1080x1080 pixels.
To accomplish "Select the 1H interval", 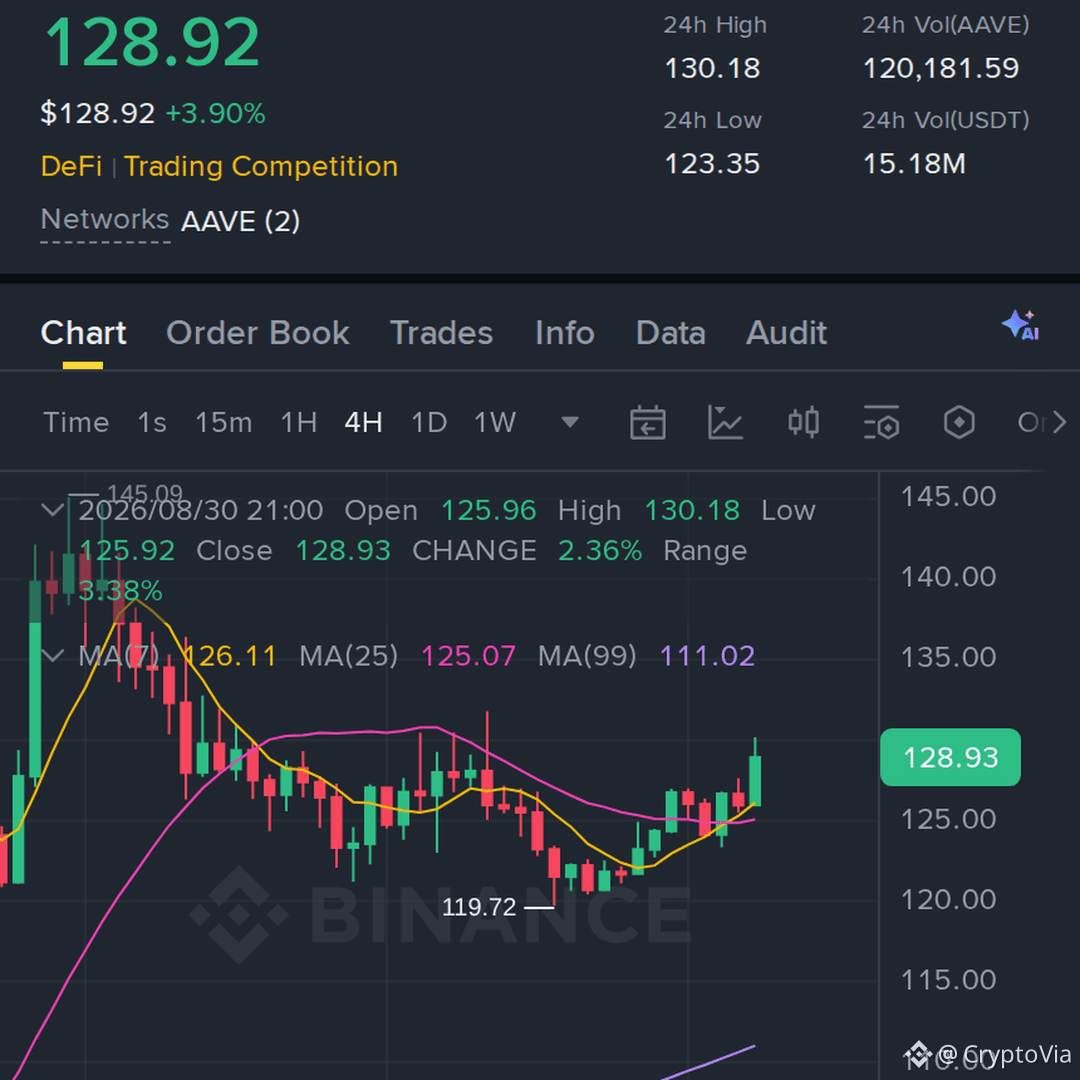I will point(299,422).
